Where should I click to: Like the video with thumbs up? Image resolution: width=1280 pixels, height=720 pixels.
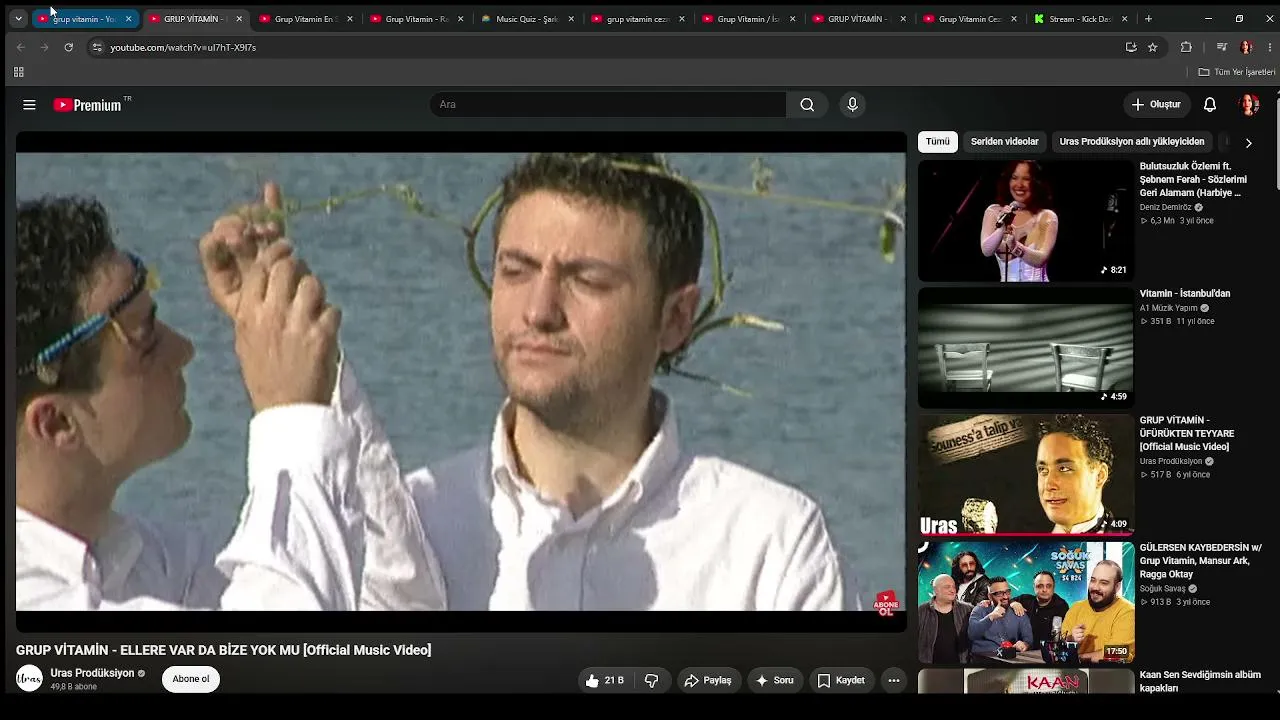(605, 680)
